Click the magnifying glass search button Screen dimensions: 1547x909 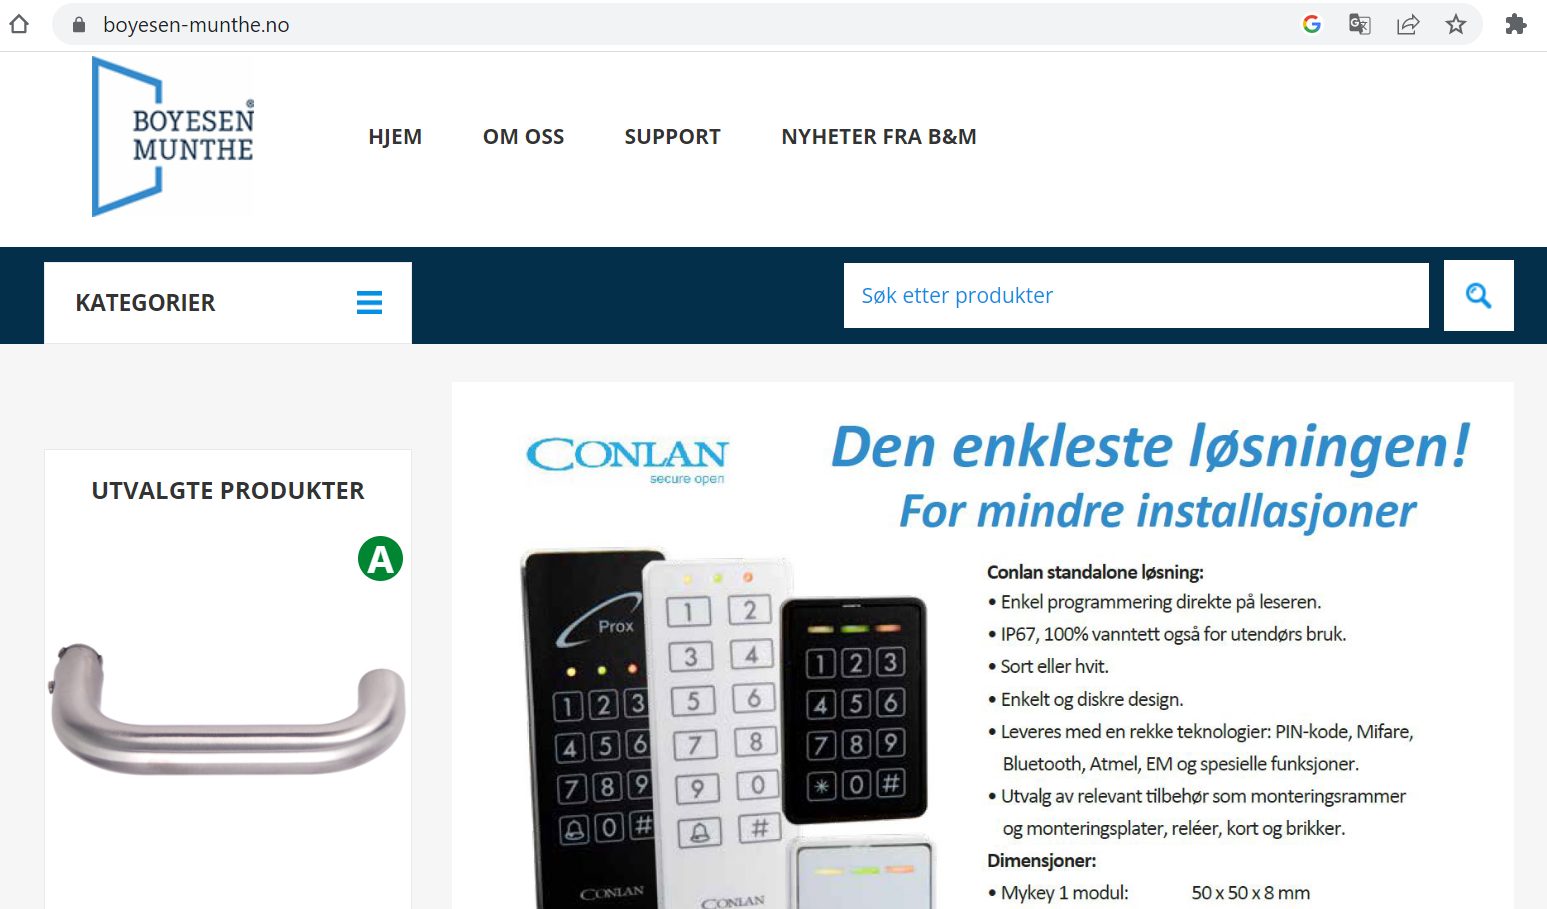[x=1478, y=295]
